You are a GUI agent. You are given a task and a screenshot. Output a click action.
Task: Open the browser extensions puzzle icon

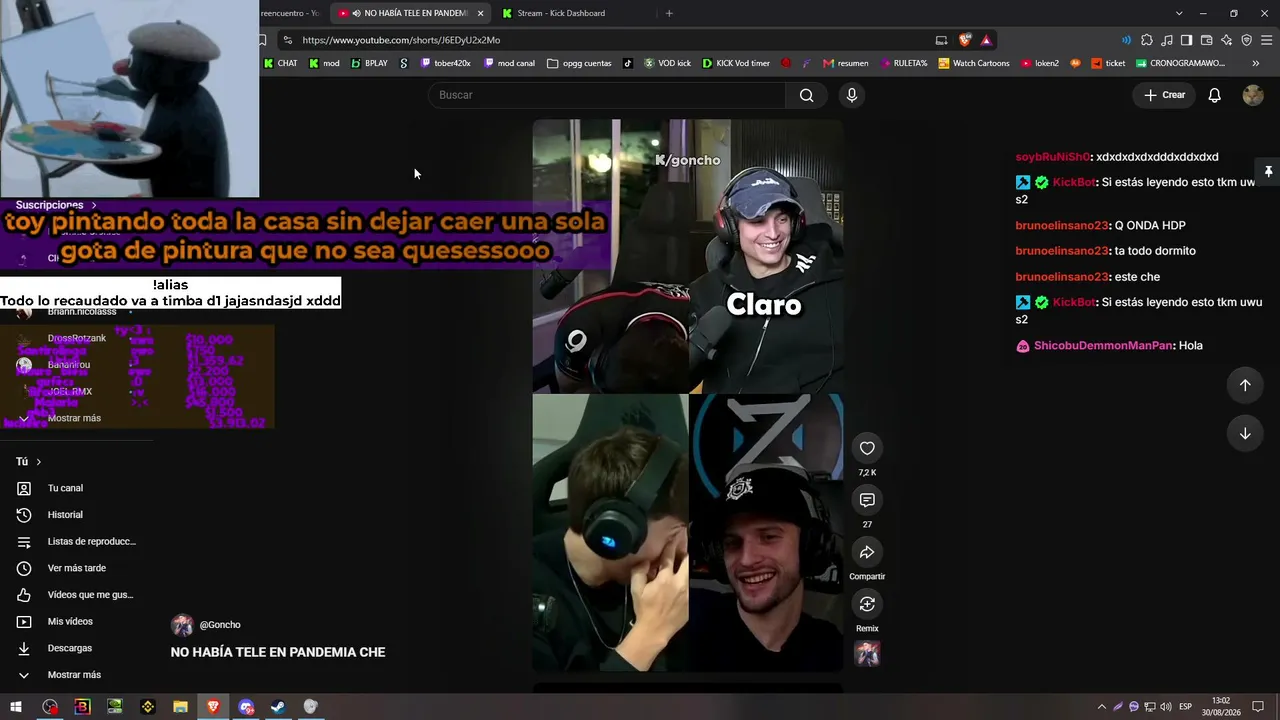pos(1147,40)
